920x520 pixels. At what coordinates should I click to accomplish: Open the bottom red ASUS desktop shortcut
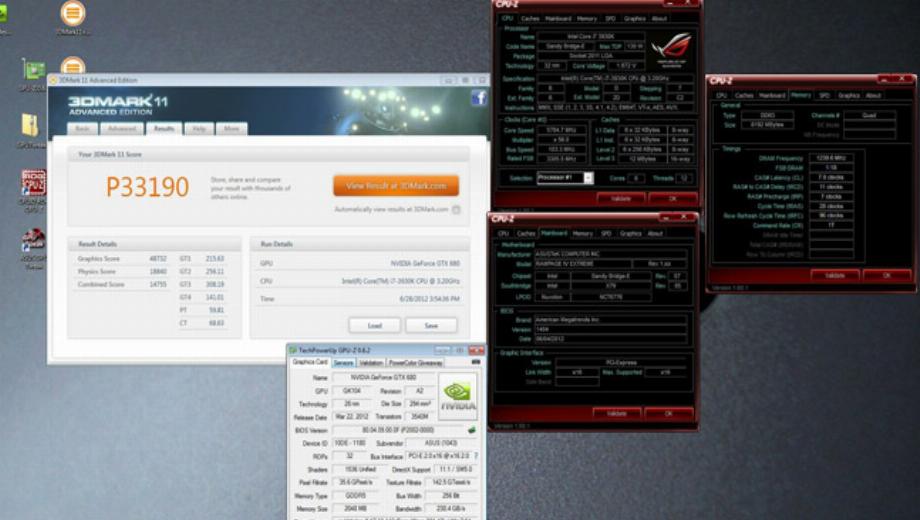click(x=33, y=240)
